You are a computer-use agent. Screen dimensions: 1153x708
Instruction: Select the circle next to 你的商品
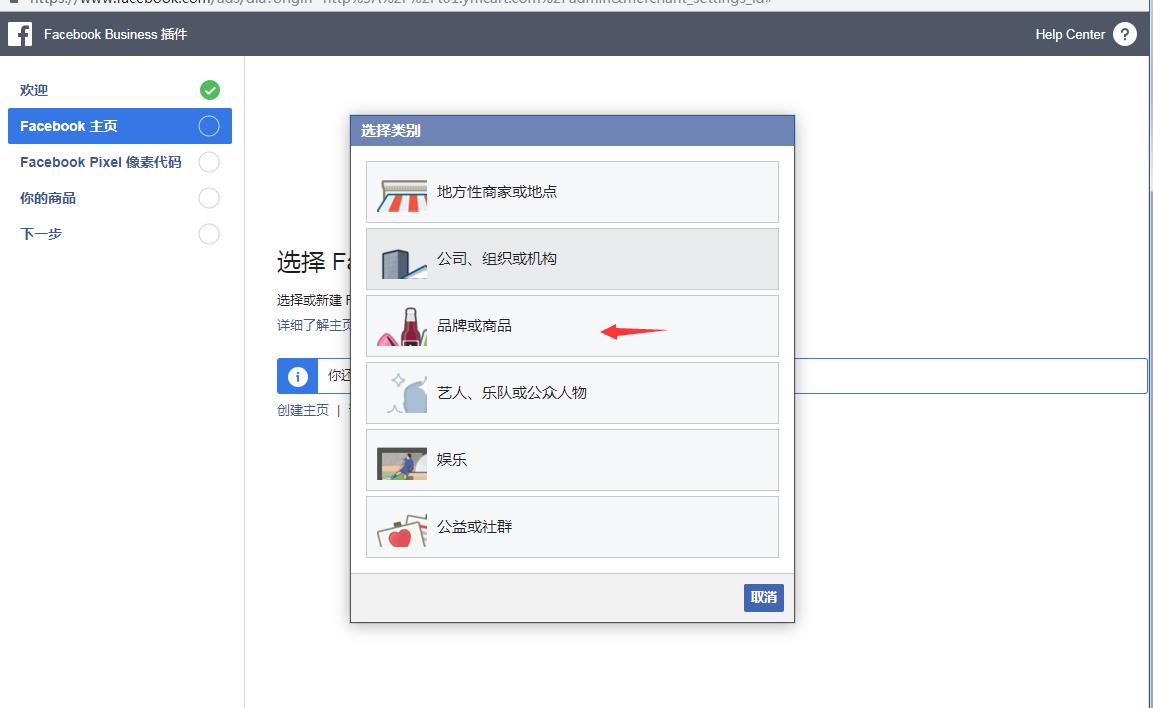[209, 198]
